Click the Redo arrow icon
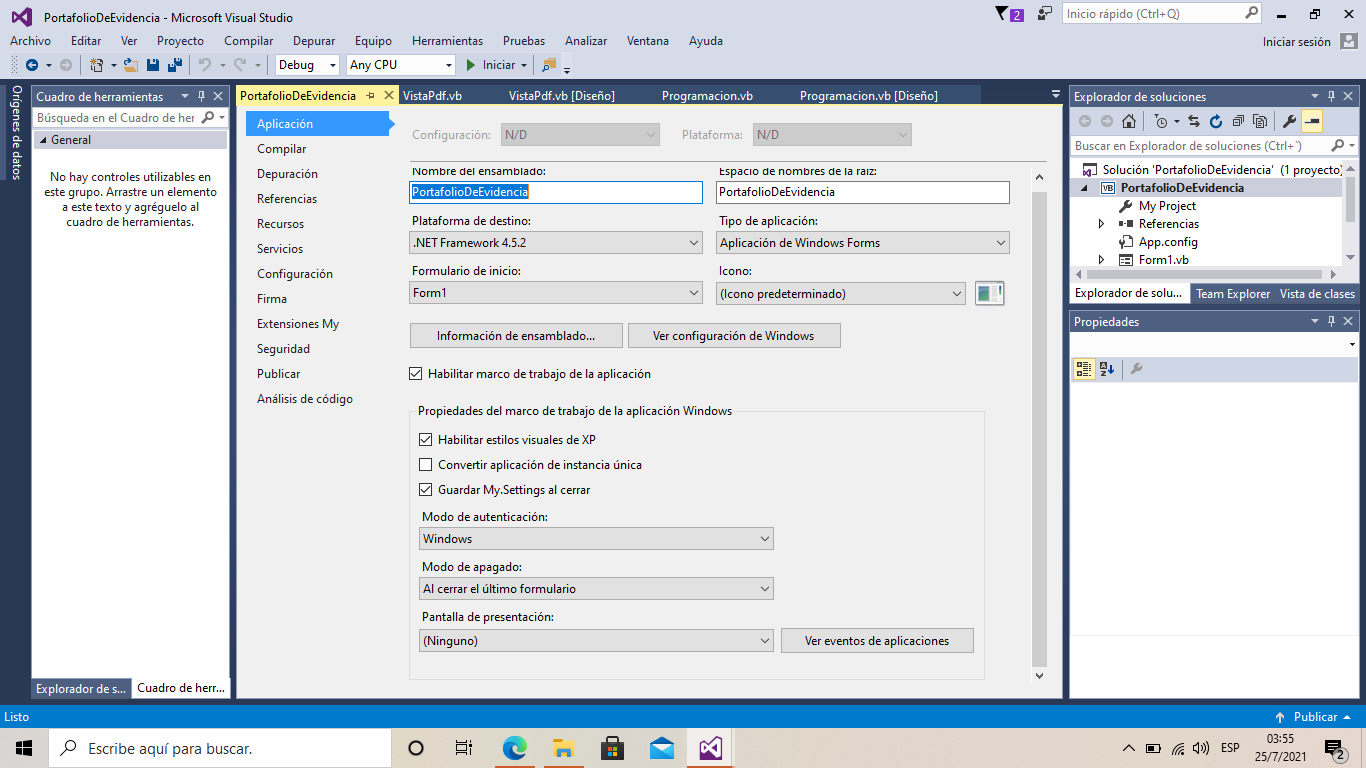 tap(240, 65)
